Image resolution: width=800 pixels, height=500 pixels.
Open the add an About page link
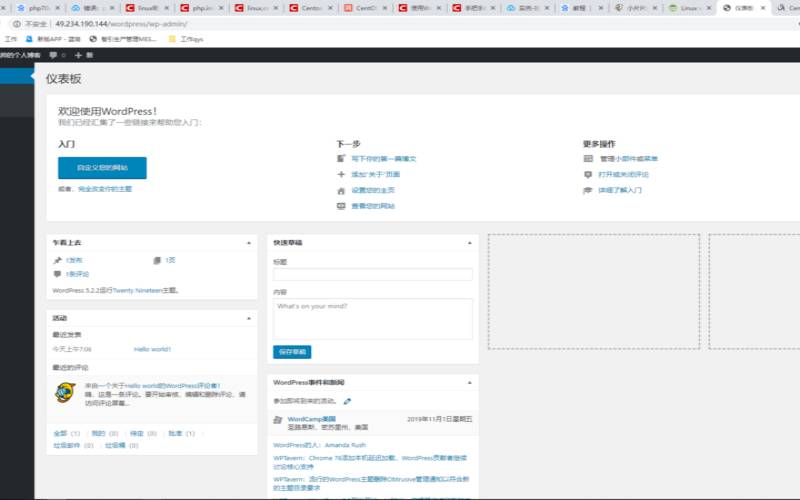click(x=376, y=174)
